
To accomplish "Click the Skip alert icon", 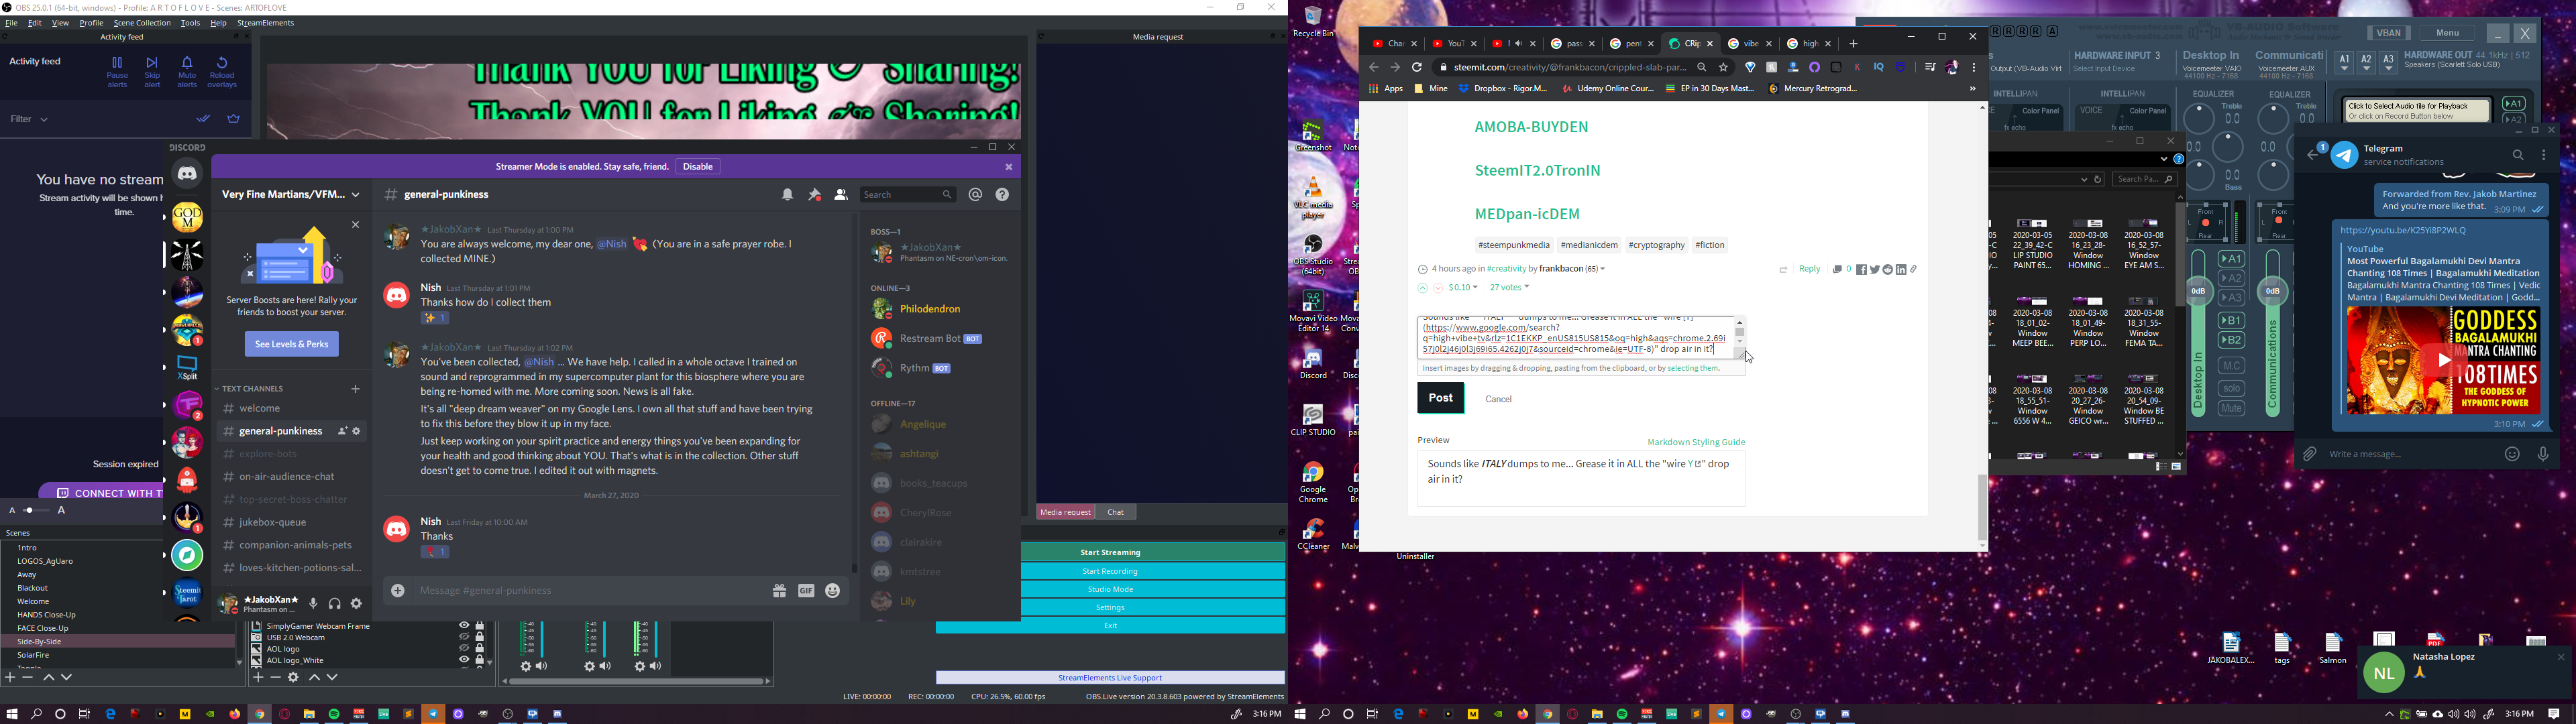I will (152, 64).
